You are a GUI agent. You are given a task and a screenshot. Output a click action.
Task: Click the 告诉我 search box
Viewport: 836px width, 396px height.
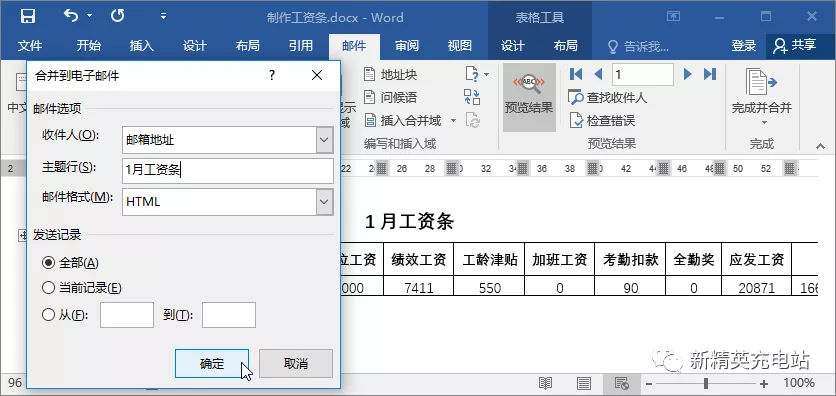[x=639, y=47]
